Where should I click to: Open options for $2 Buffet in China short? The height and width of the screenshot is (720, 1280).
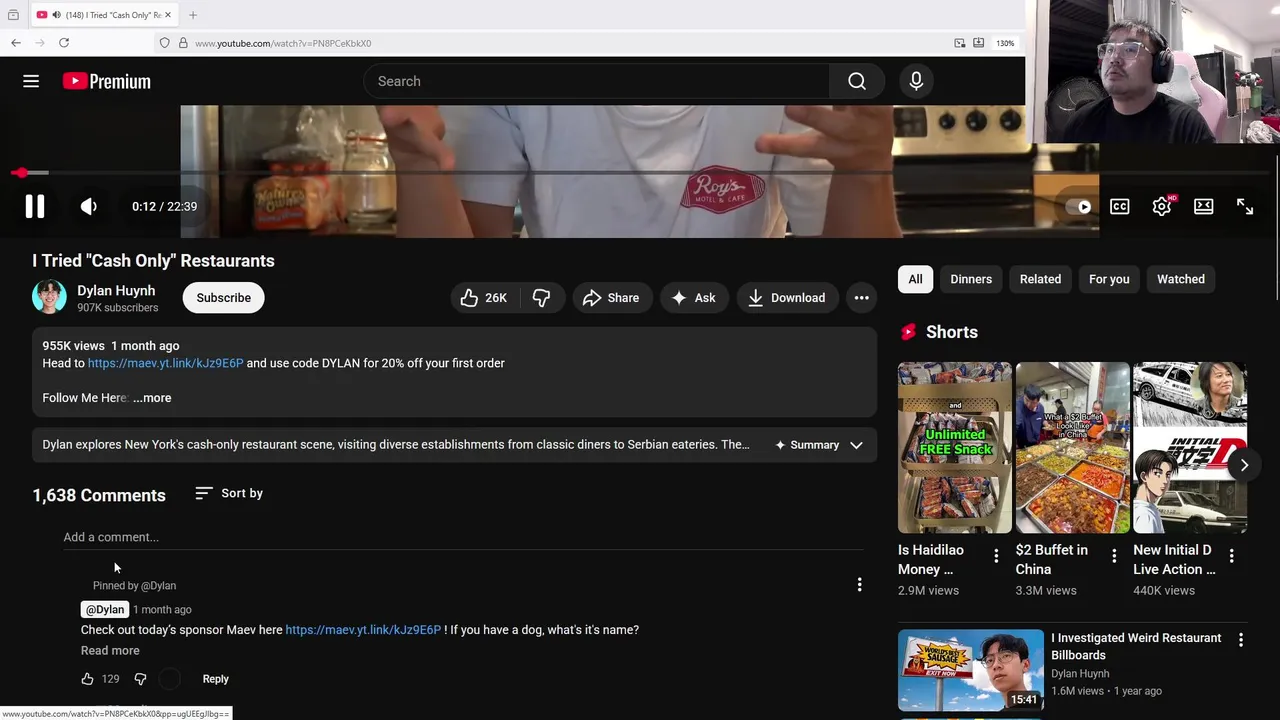(x=1114, y=556)
